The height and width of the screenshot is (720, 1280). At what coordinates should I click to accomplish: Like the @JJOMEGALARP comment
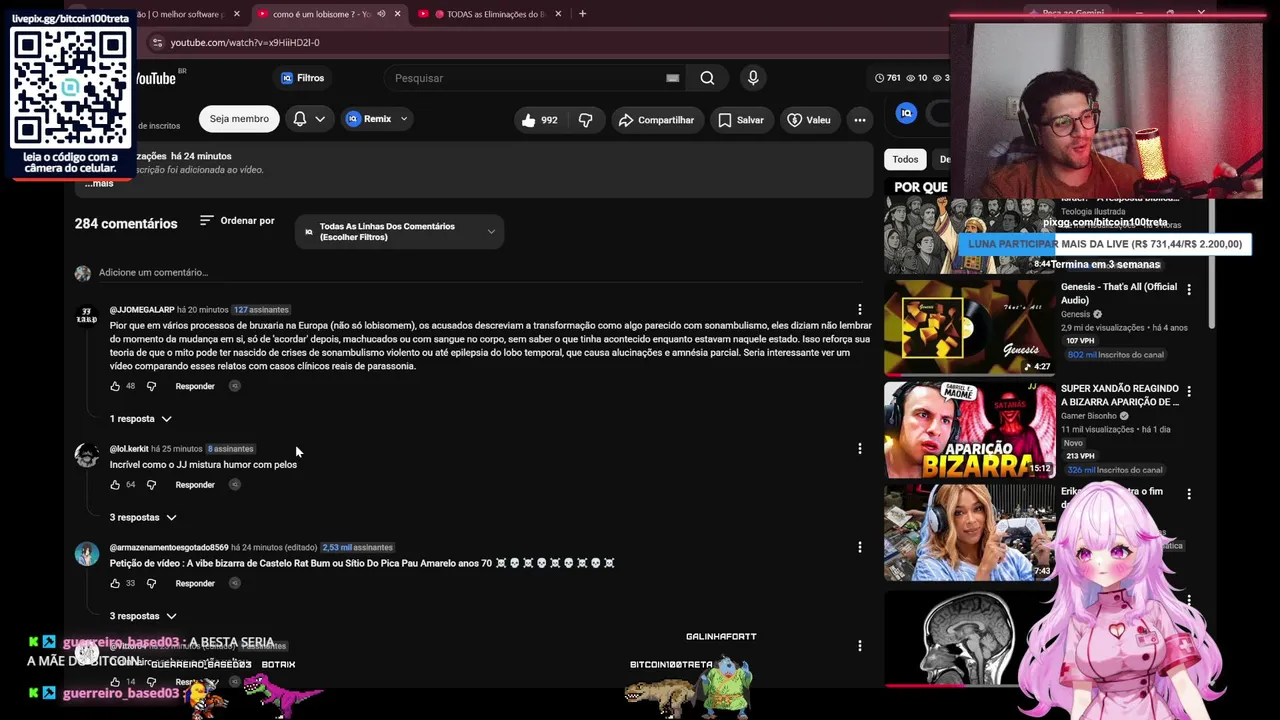click(x=115, y=386)
